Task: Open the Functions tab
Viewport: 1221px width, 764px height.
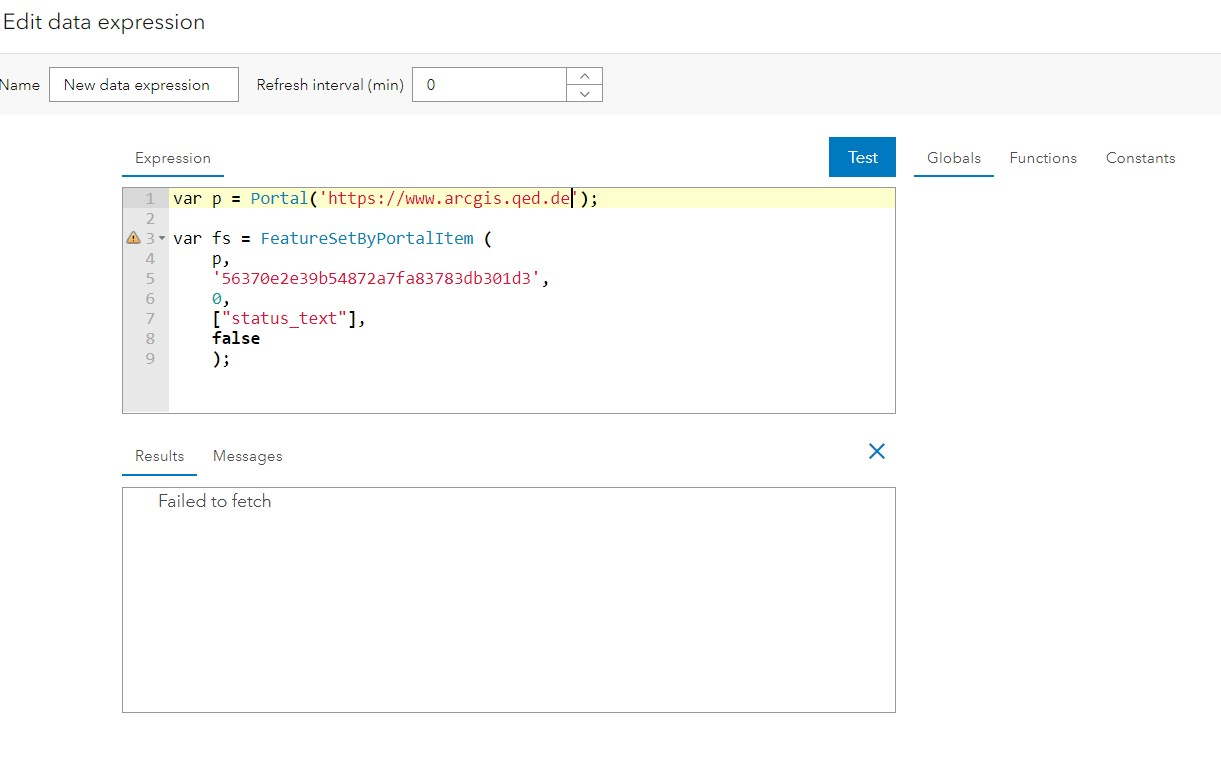Action: (x=1043, y=158)
